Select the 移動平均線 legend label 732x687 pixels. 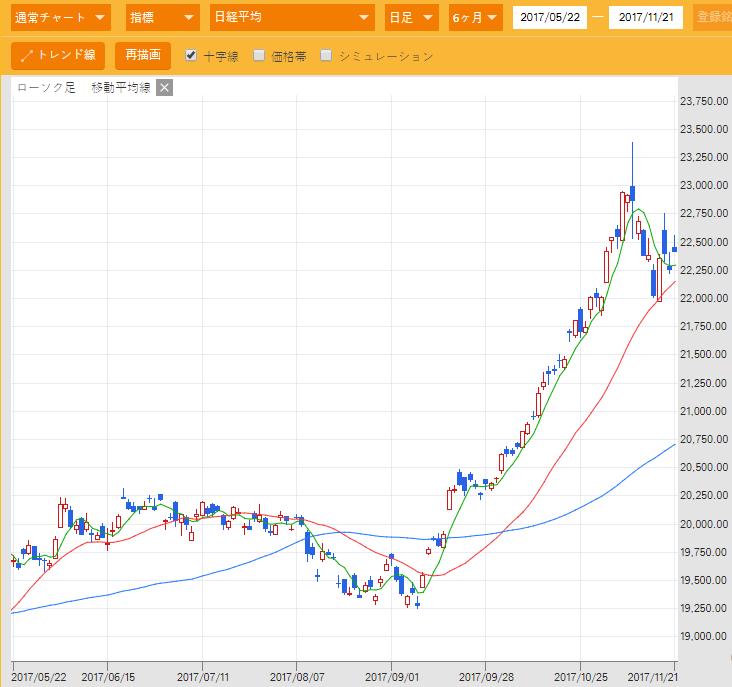[x=120, y=87]
